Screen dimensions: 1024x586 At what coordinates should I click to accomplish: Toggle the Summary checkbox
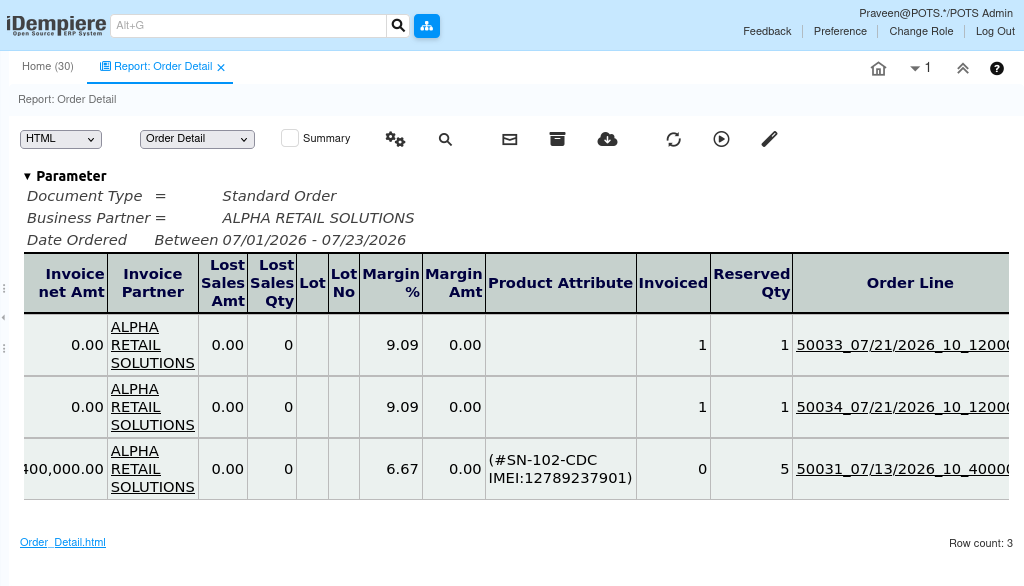tap(290, 138)
